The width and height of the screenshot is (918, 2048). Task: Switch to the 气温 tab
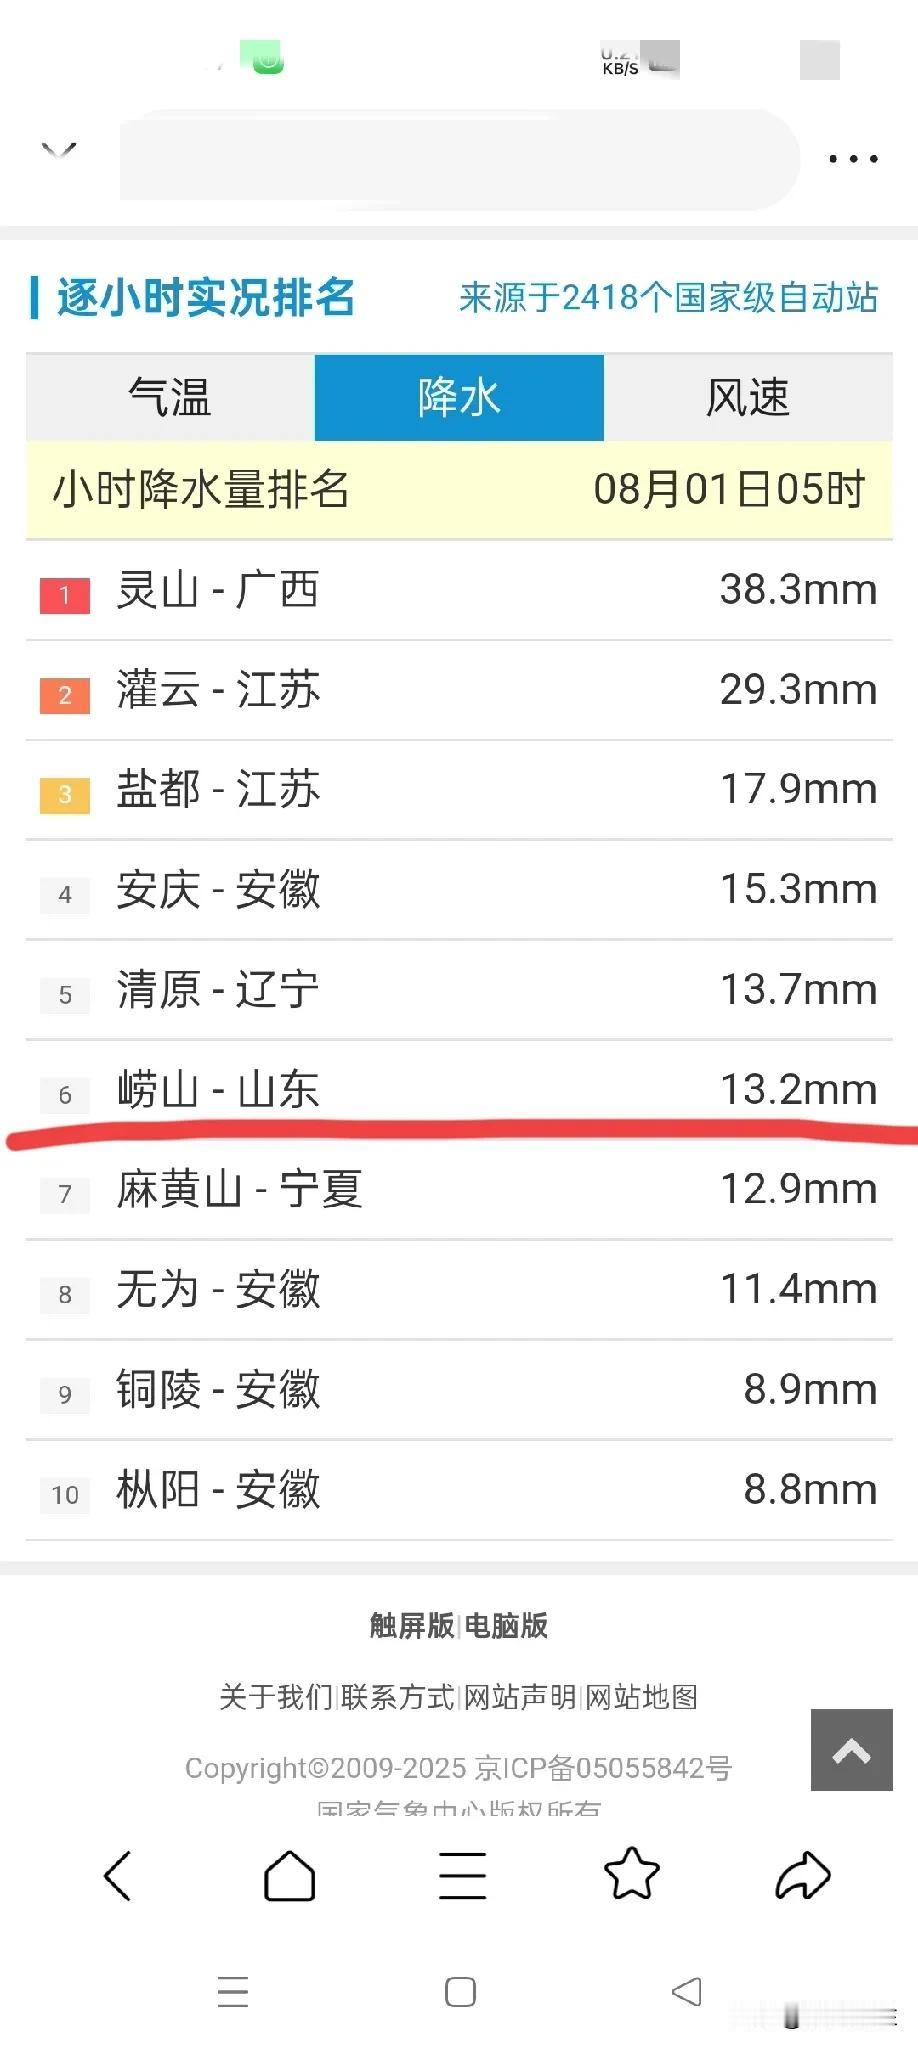tap(170, 397)
